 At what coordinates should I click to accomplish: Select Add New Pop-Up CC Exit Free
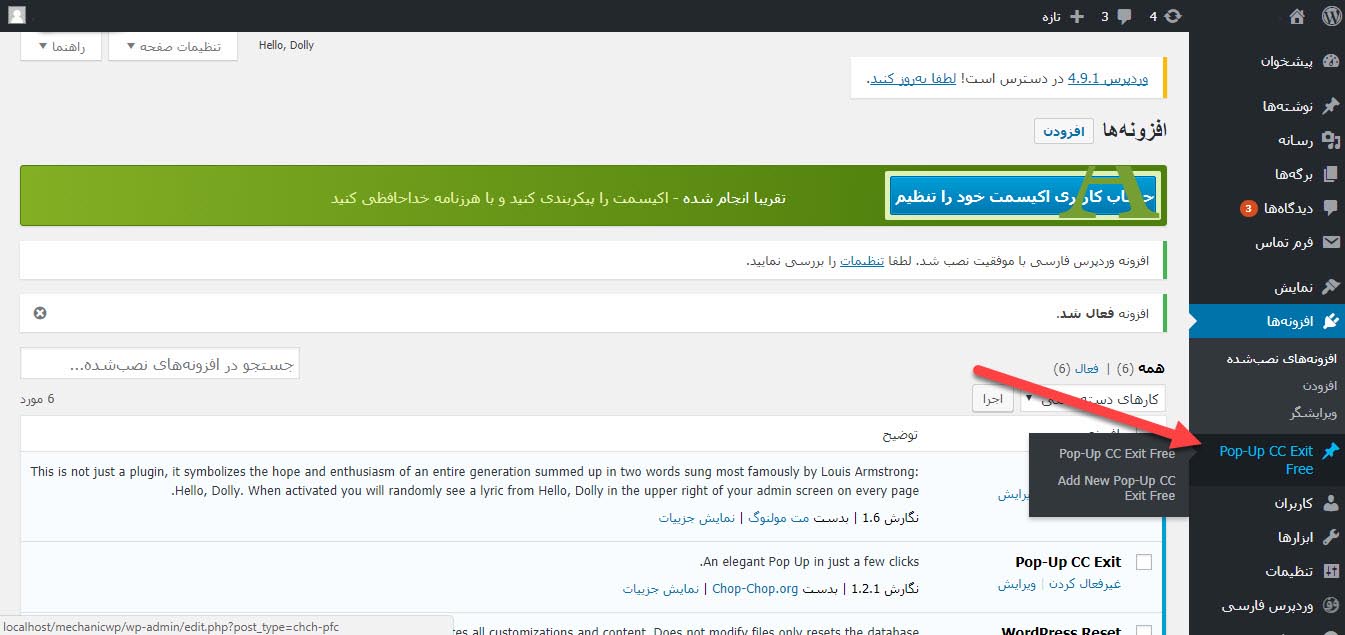pos(1117,488)
